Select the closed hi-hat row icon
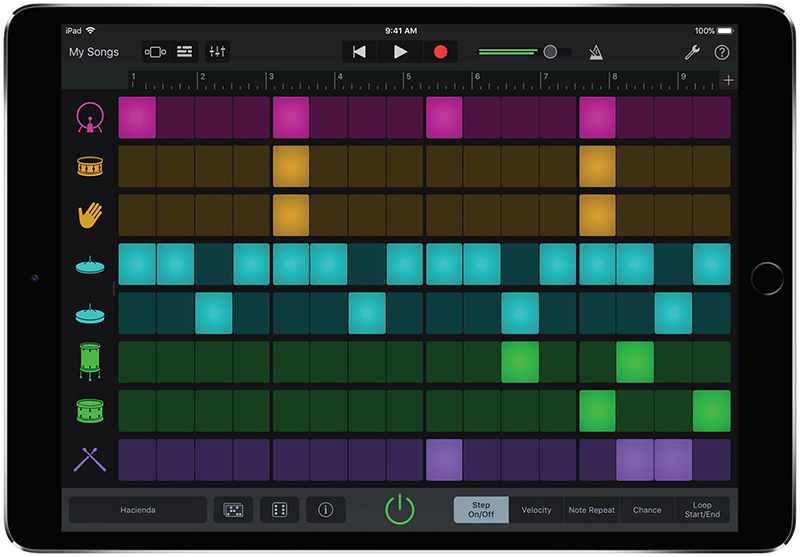This screenshot has width=800, height=557. pos(90,314)
